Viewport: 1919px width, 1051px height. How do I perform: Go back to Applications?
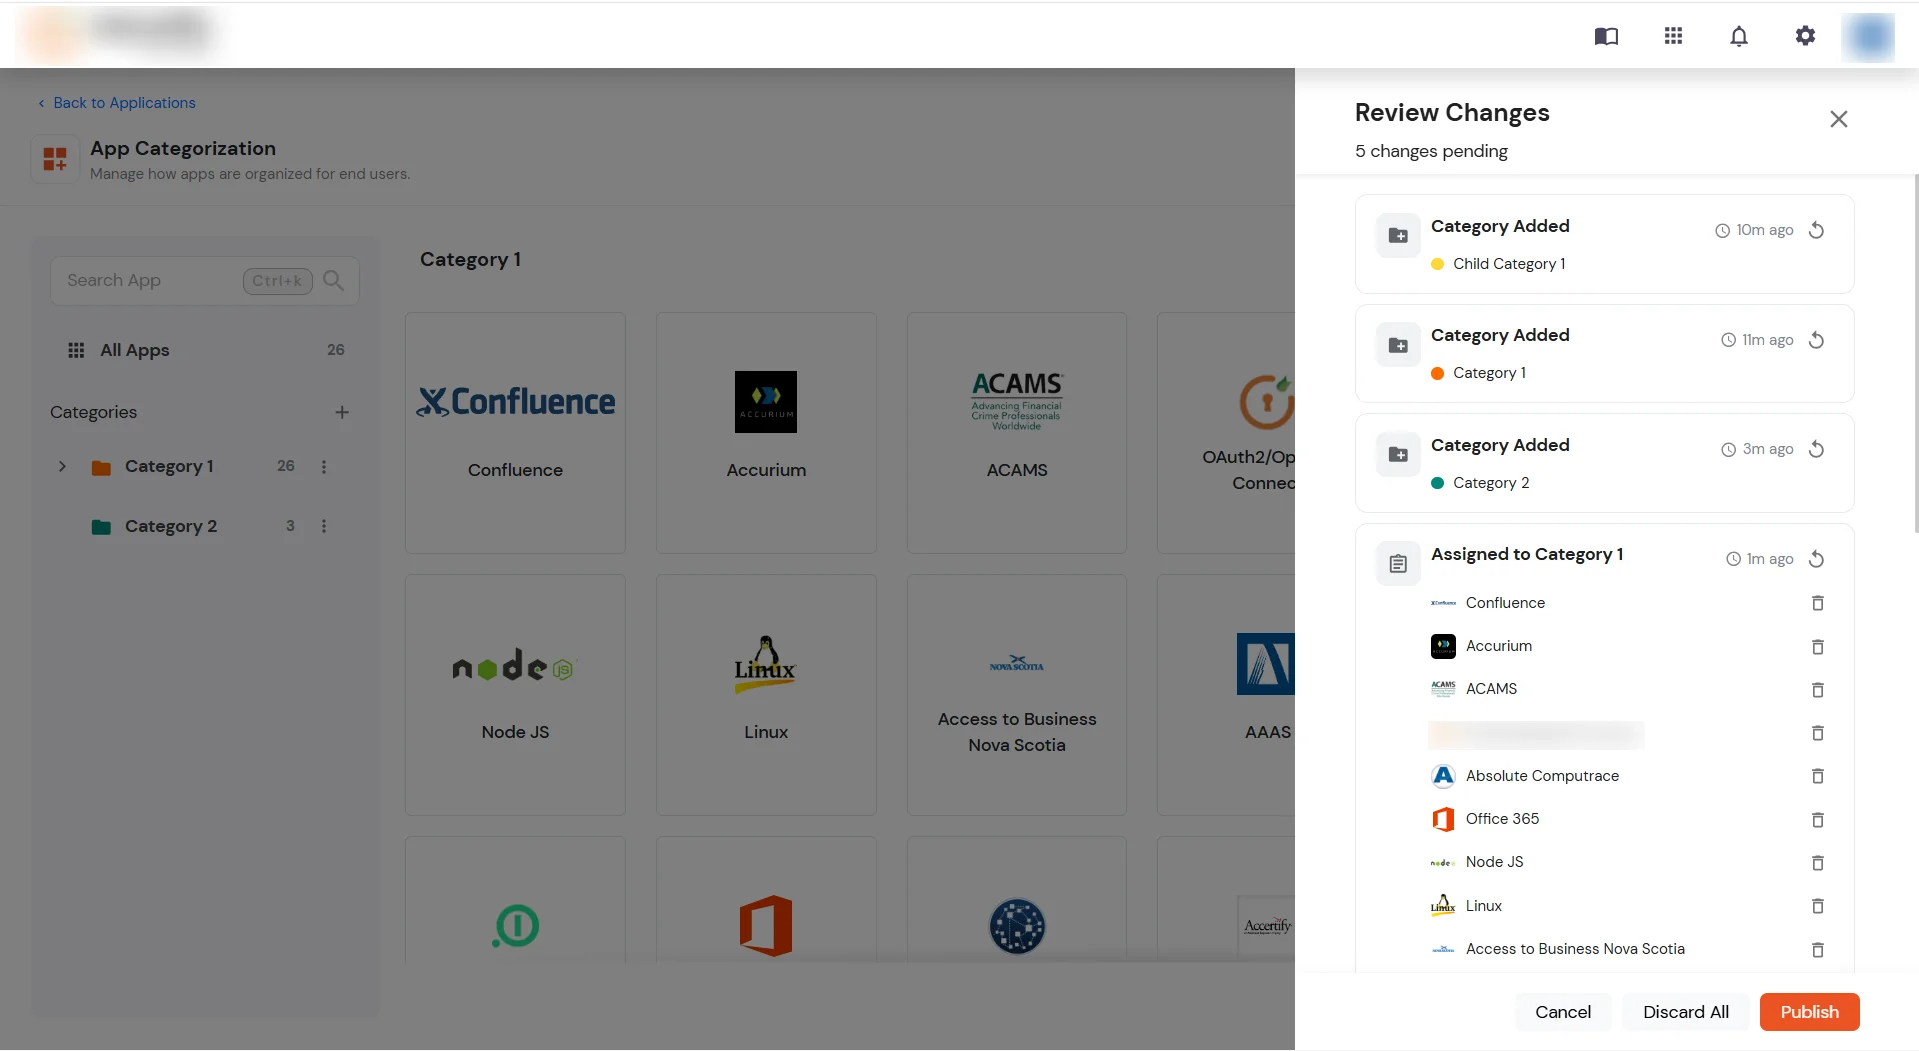coord(117,103)
